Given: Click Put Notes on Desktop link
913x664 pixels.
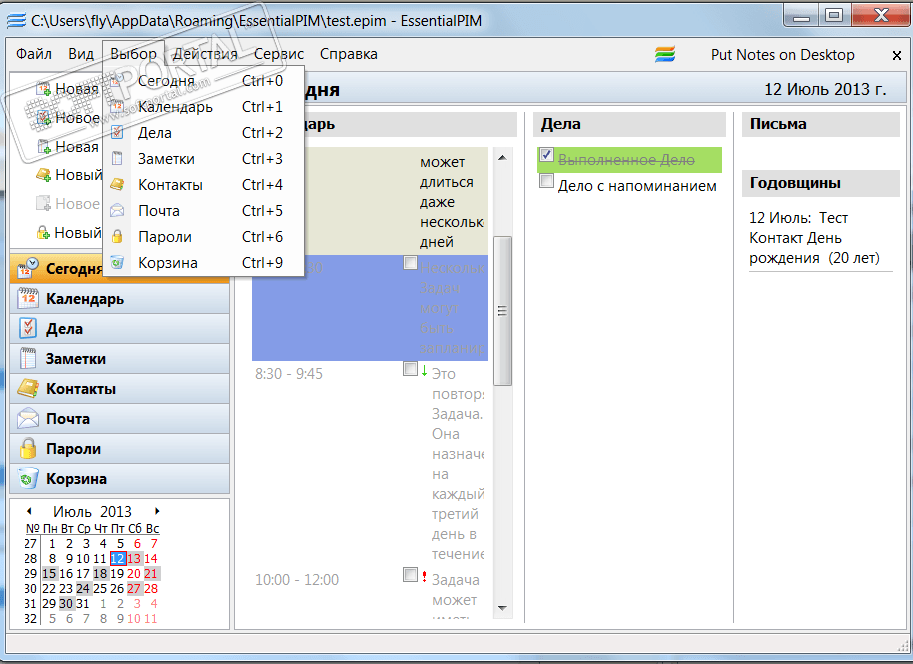Looking at the screenshot, I should [783, 55].
